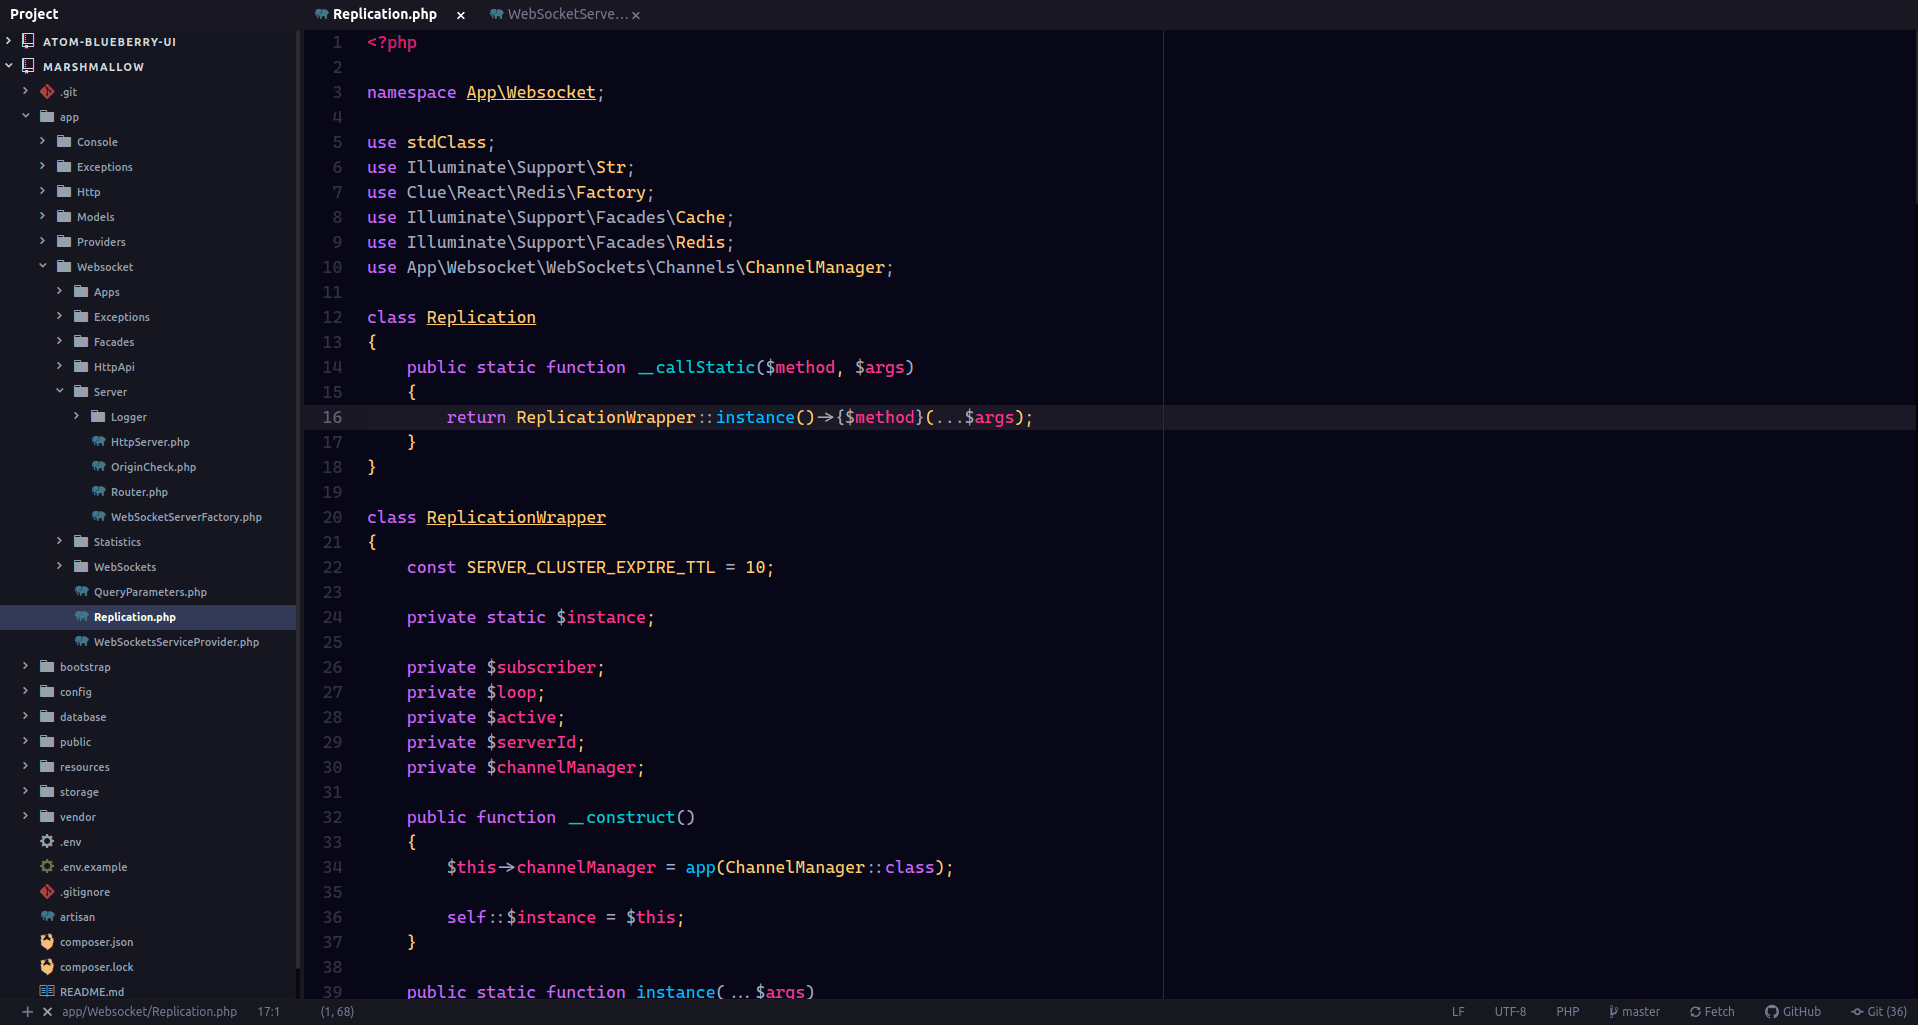Click the Statistics folder icon
This screenshot has height=1025, width=1918.
point(81,541)
